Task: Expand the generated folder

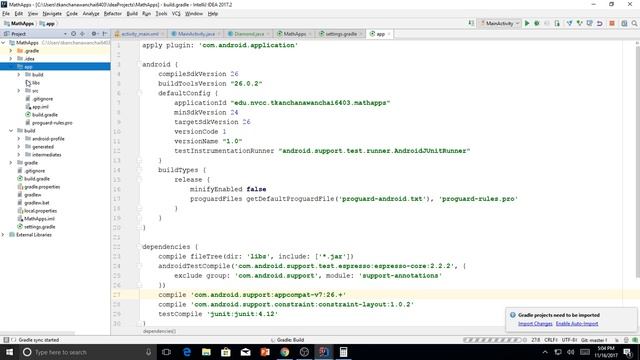Action: (x=19, y=147)
